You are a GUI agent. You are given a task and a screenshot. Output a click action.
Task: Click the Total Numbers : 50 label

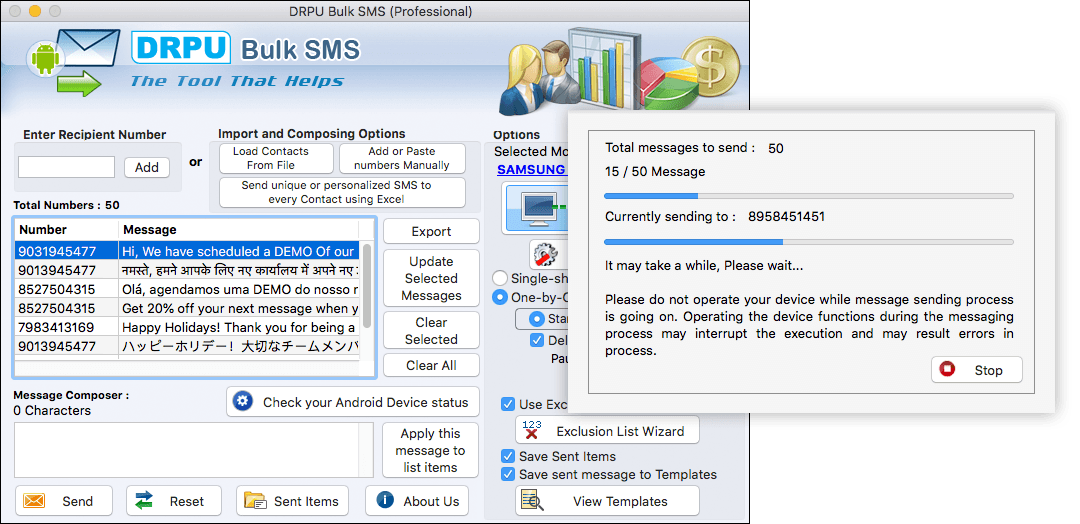pyautogui.click(x=66, y=205)
